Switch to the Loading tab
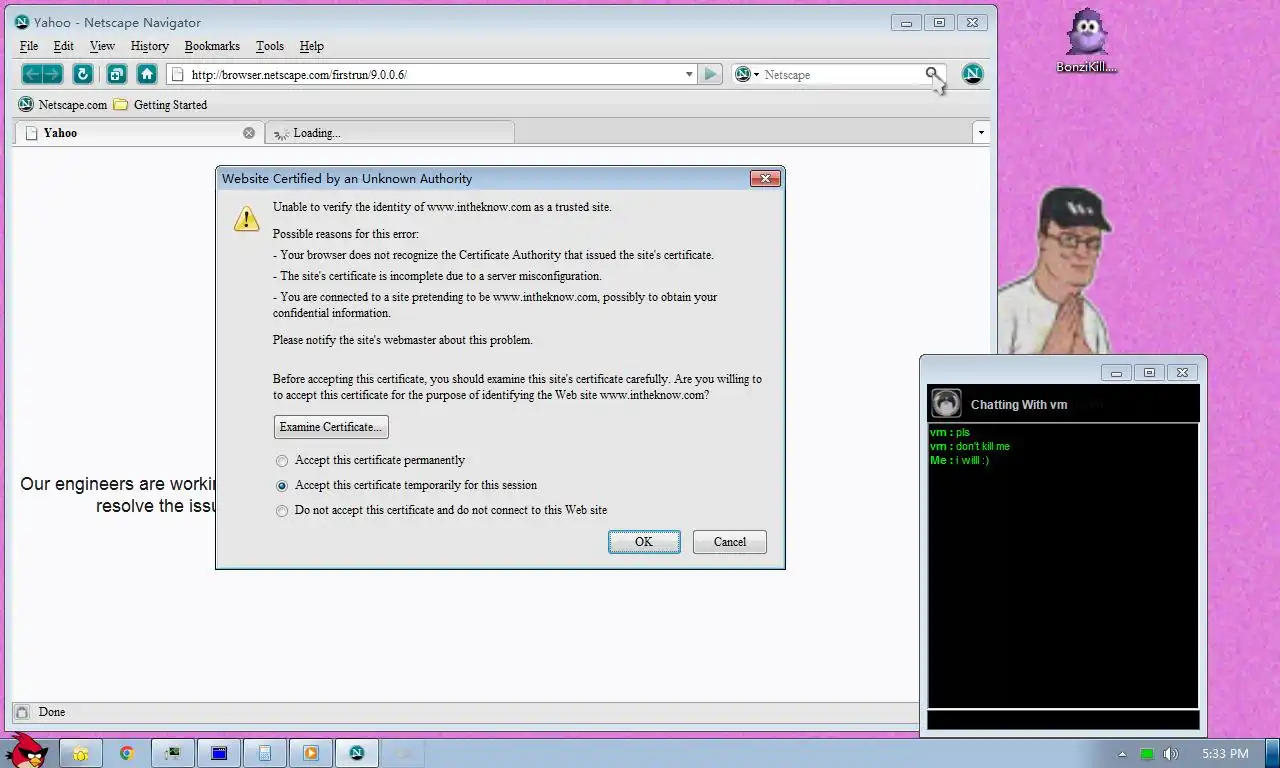The width and height of the screenshot is (1280, 768). click(x=390, y=132)
